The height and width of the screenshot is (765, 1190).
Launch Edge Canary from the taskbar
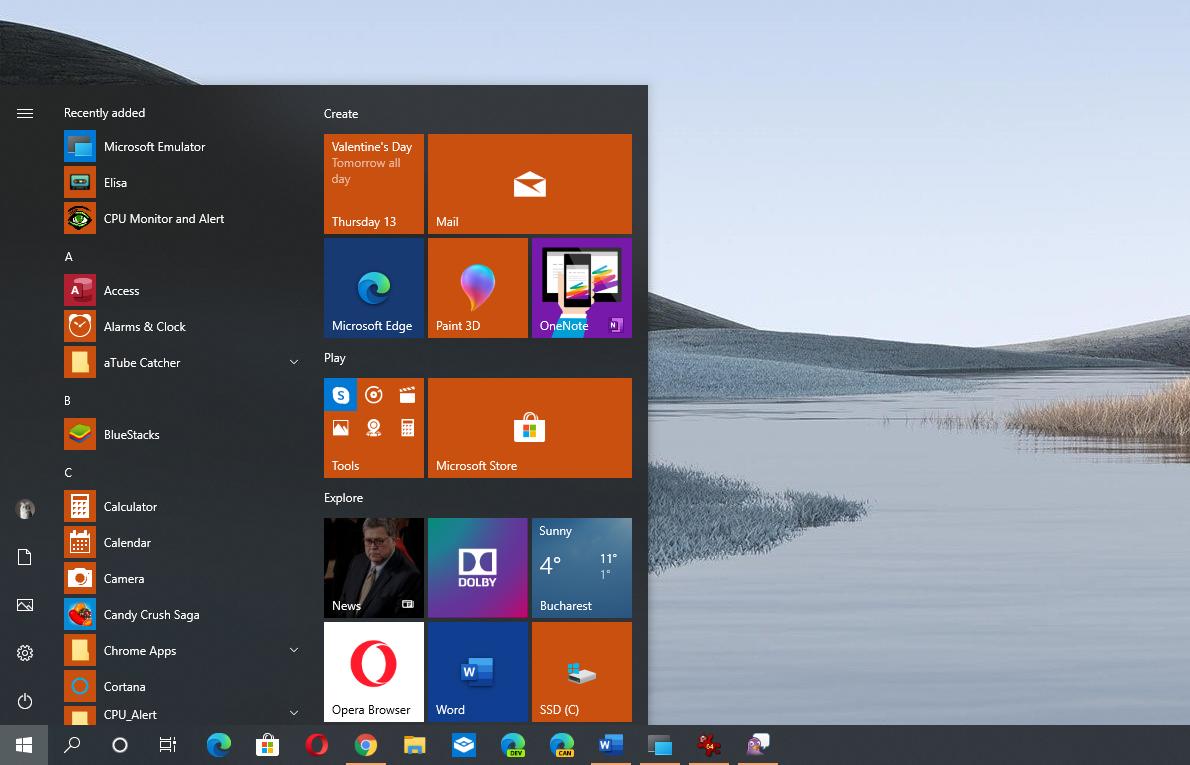562,745
